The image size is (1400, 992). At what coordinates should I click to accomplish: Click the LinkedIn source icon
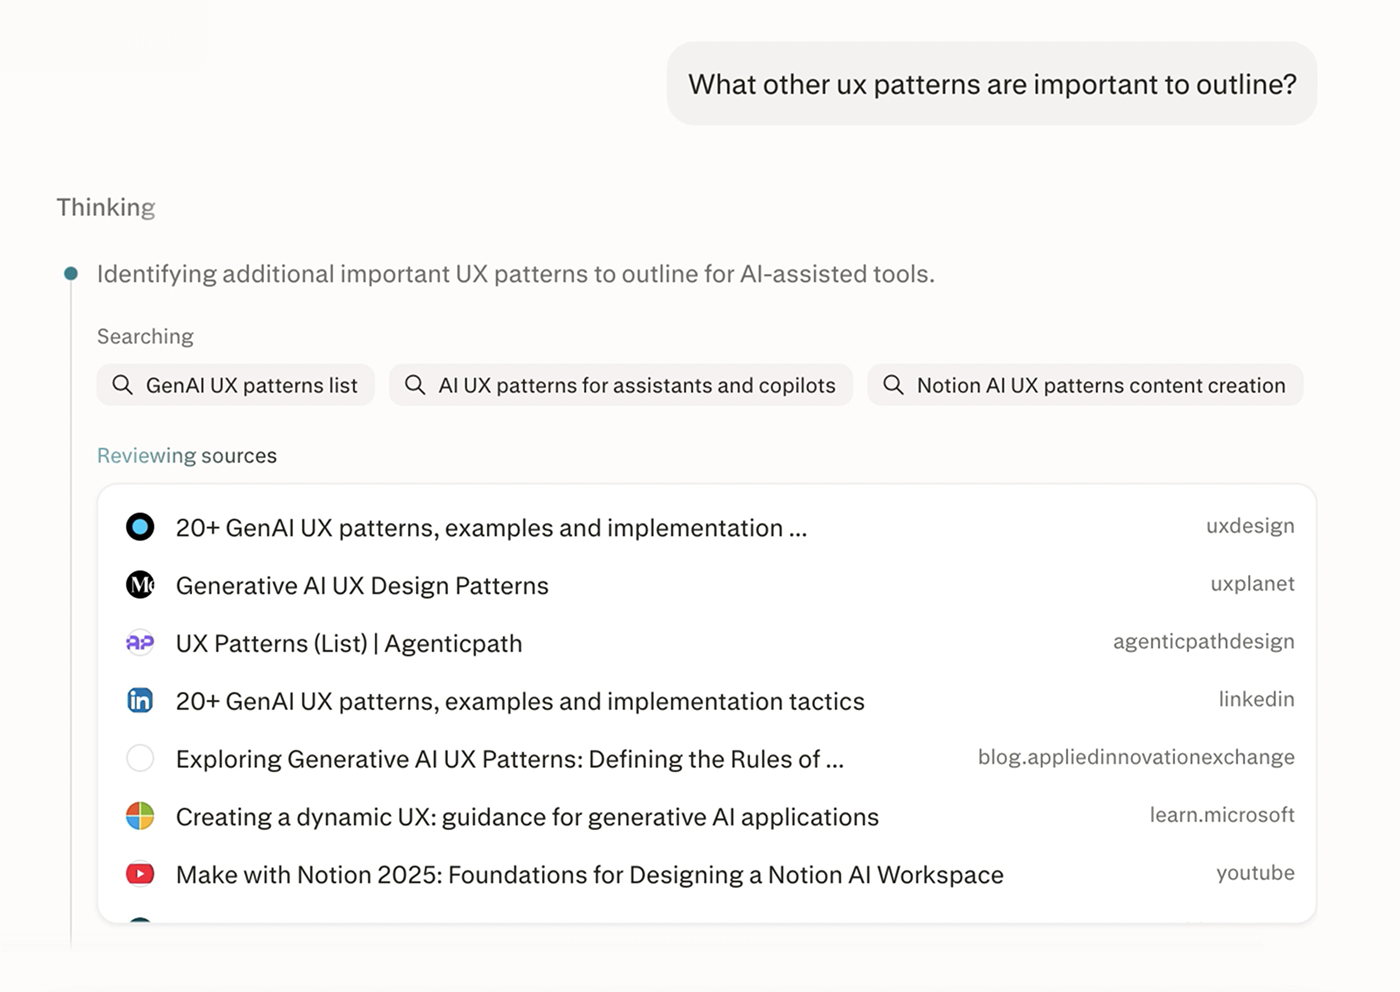[140, 701]
